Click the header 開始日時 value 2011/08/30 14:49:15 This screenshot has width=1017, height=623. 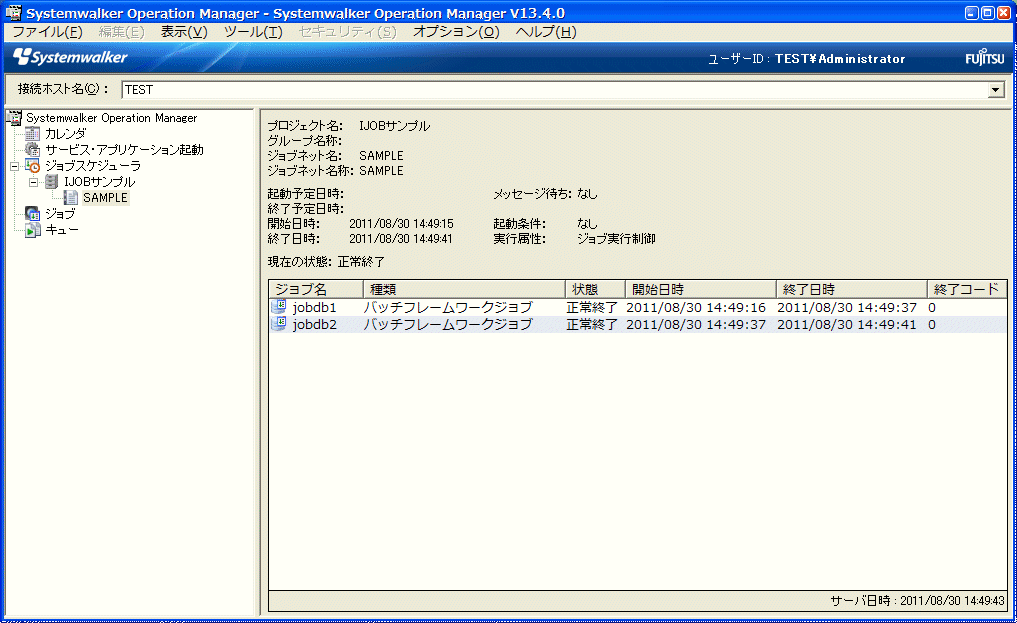pyautogui.click(x=401, y=224)
